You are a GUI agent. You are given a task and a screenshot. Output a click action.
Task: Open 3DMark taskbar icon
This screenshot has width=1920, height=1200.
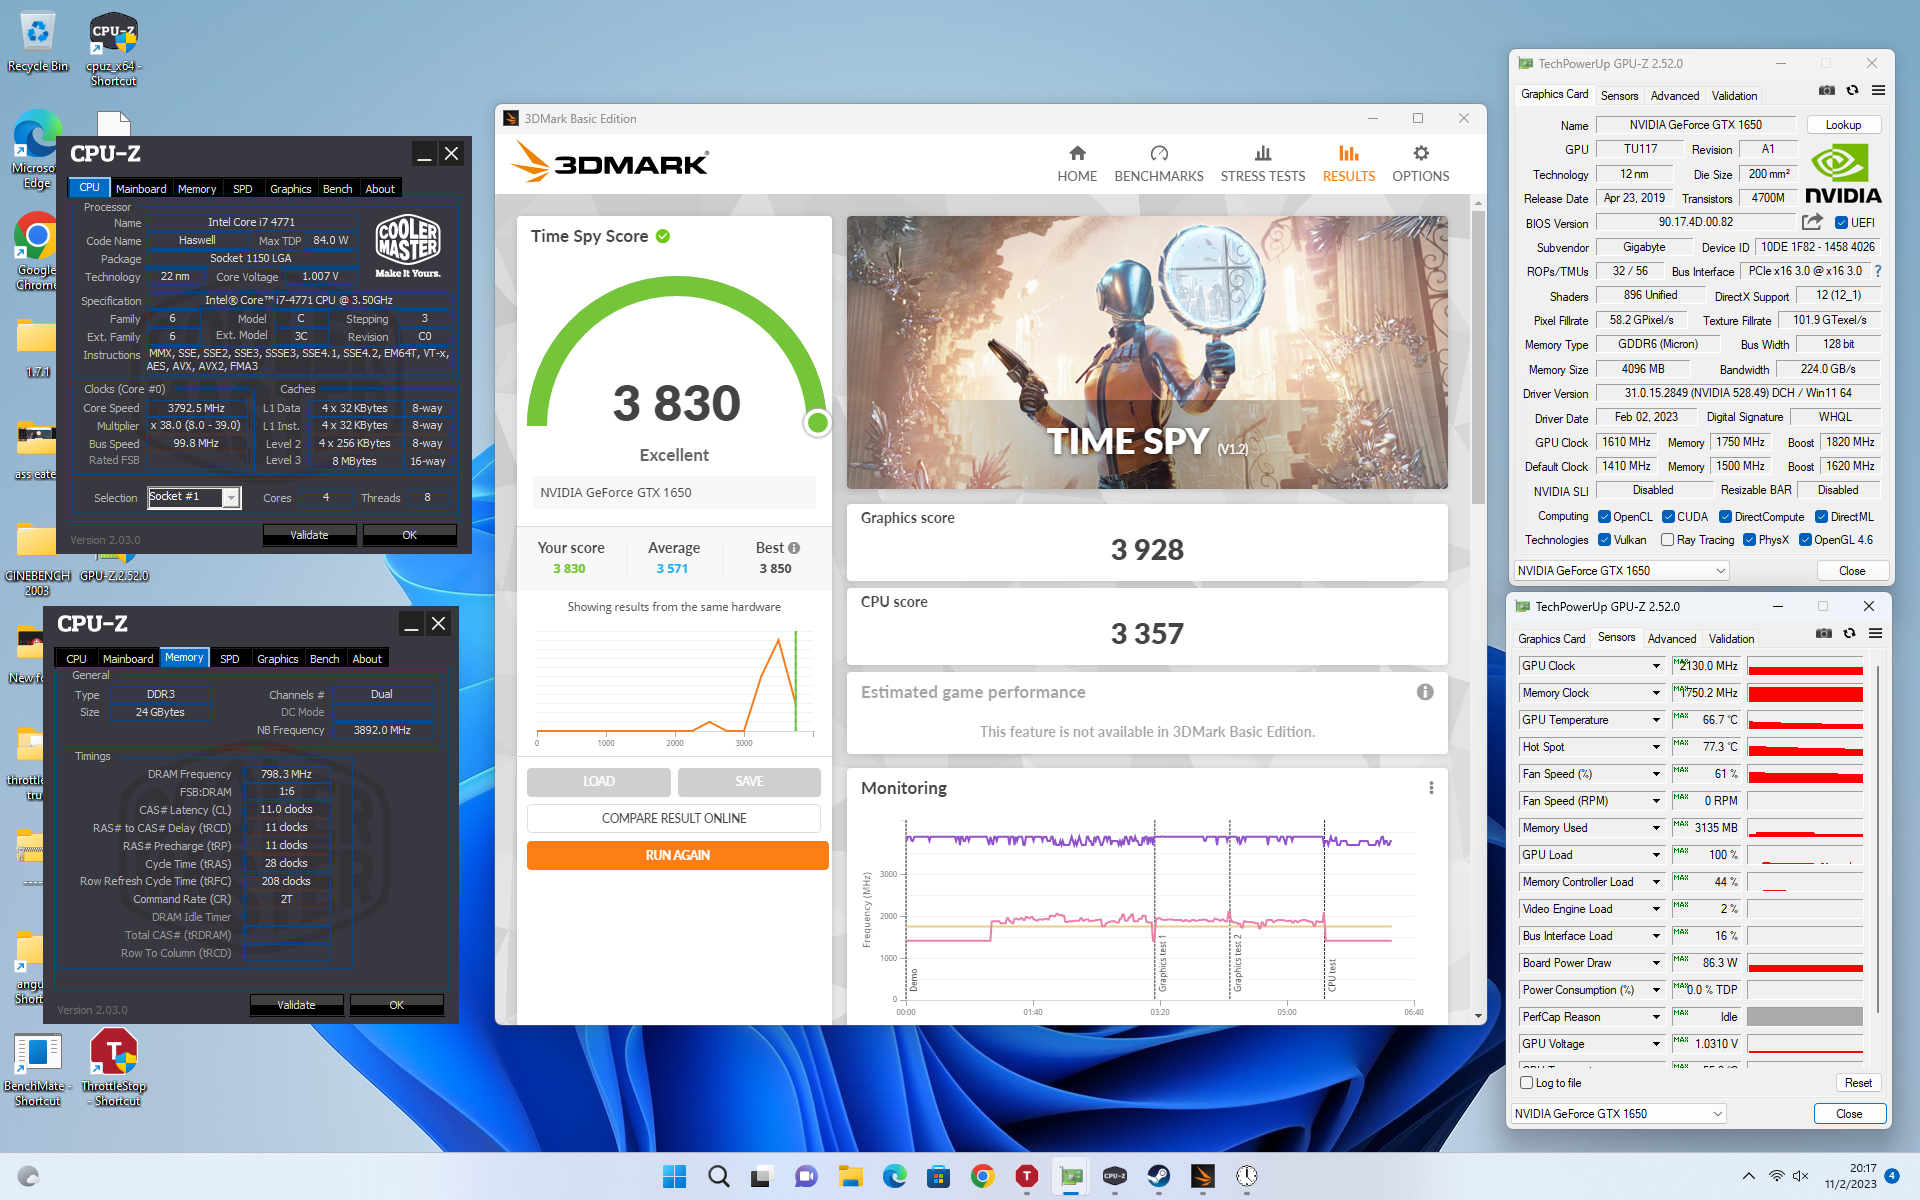[1203, 1176]
